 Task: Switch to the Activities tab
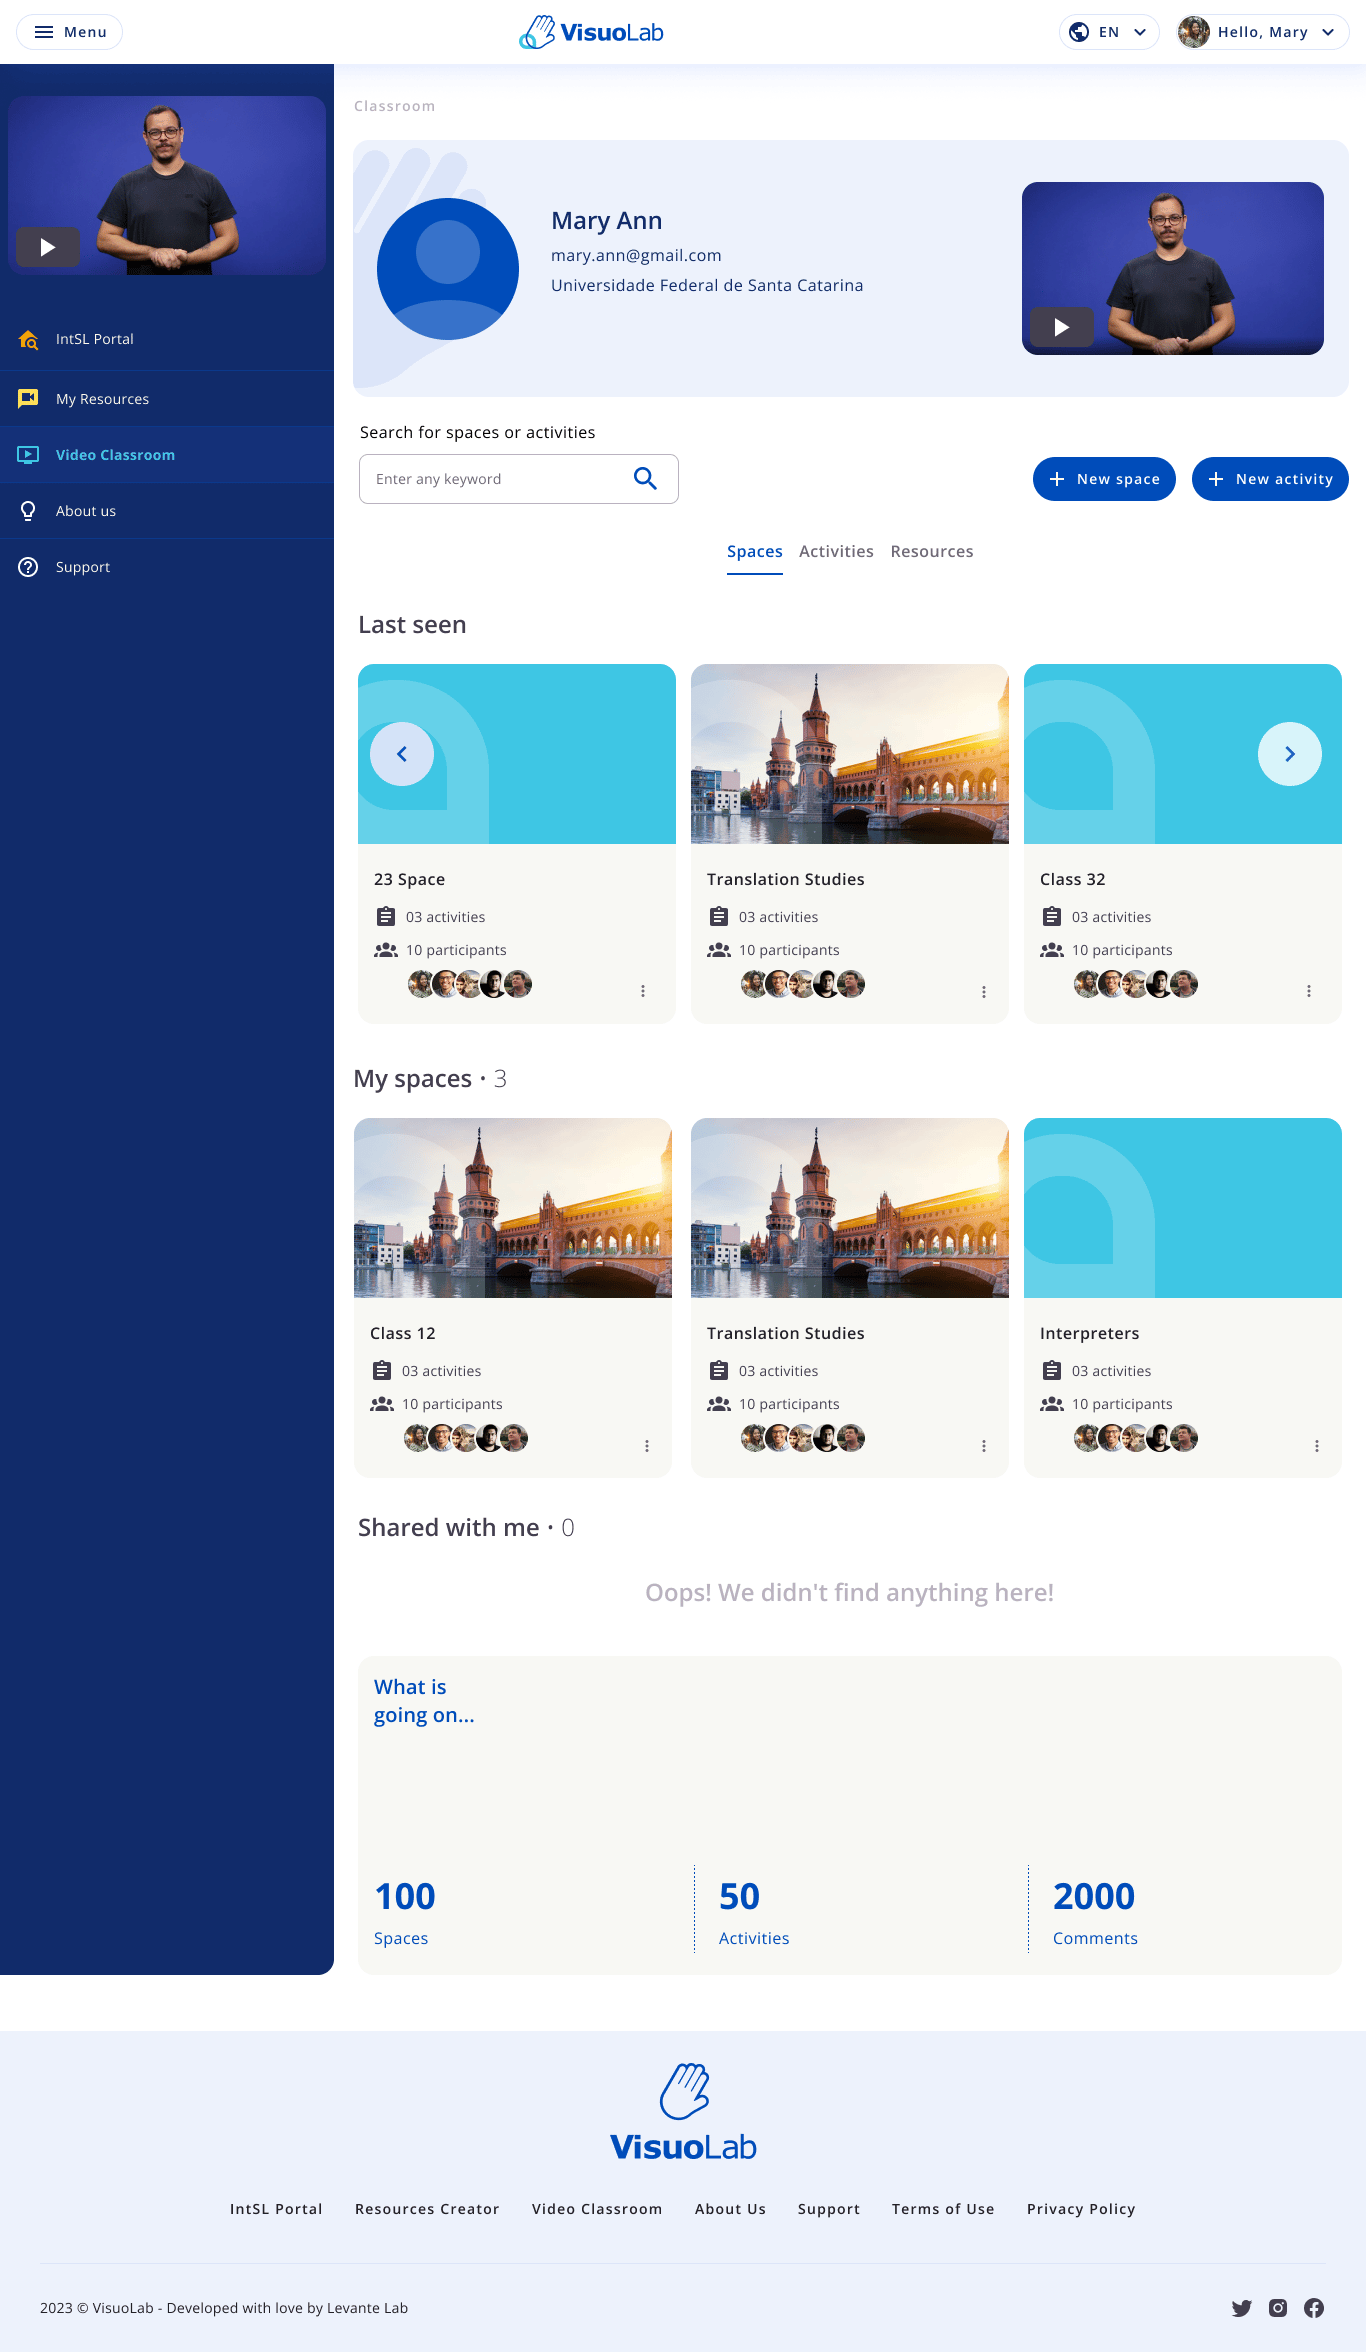pos(836,552)
